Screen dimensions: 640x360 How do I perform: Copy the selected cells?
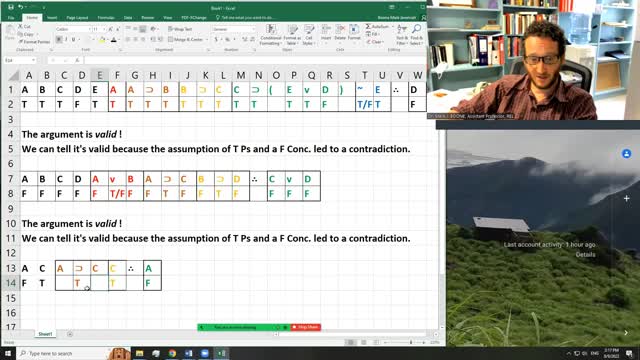(x=26, y=34)
